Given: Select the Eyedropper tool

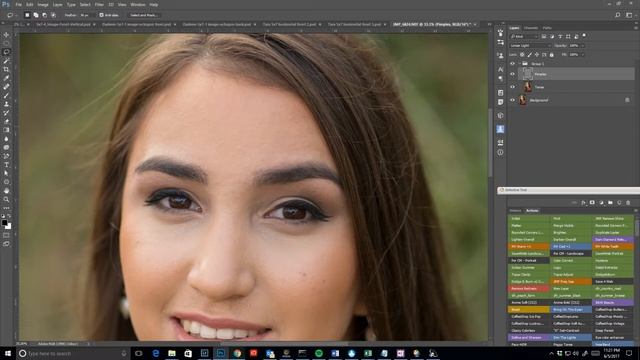Looking at the screenshot, I should click(6, 78).
